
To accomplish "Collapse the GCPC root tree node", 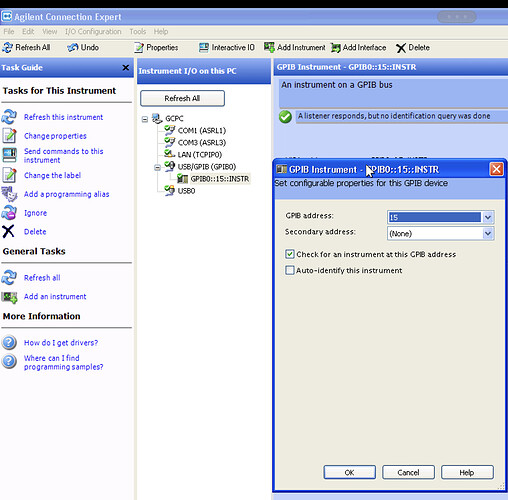I will [x=145, y=119].
